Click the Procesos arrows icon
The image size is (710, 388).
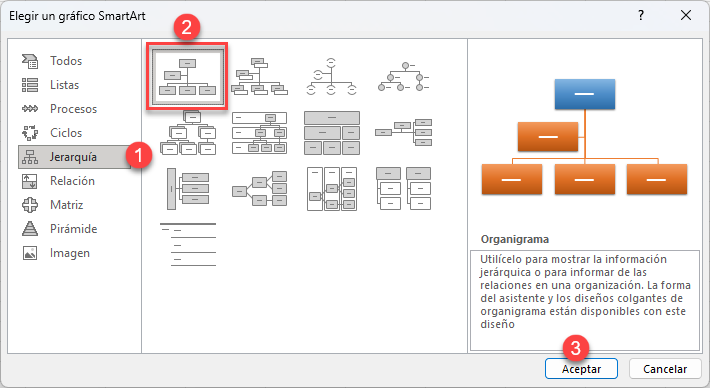tap(30, 109)
